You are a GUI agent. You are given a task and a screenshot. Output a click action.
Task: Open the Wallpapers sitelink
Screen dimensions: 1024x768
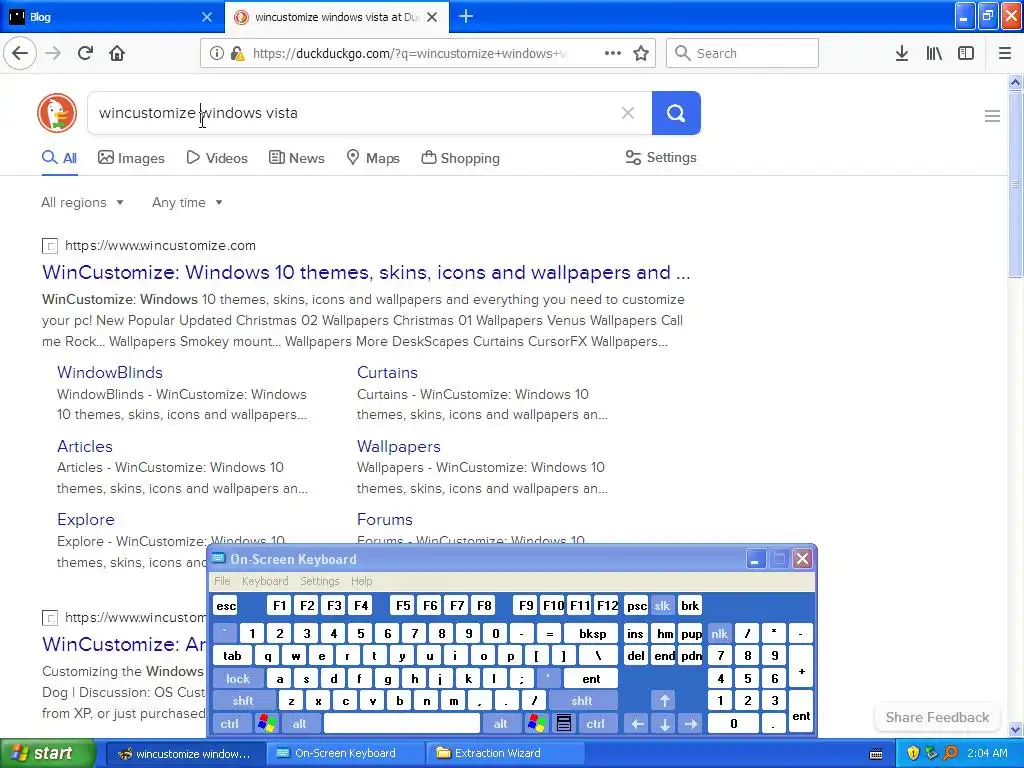(x=398, y=447)
